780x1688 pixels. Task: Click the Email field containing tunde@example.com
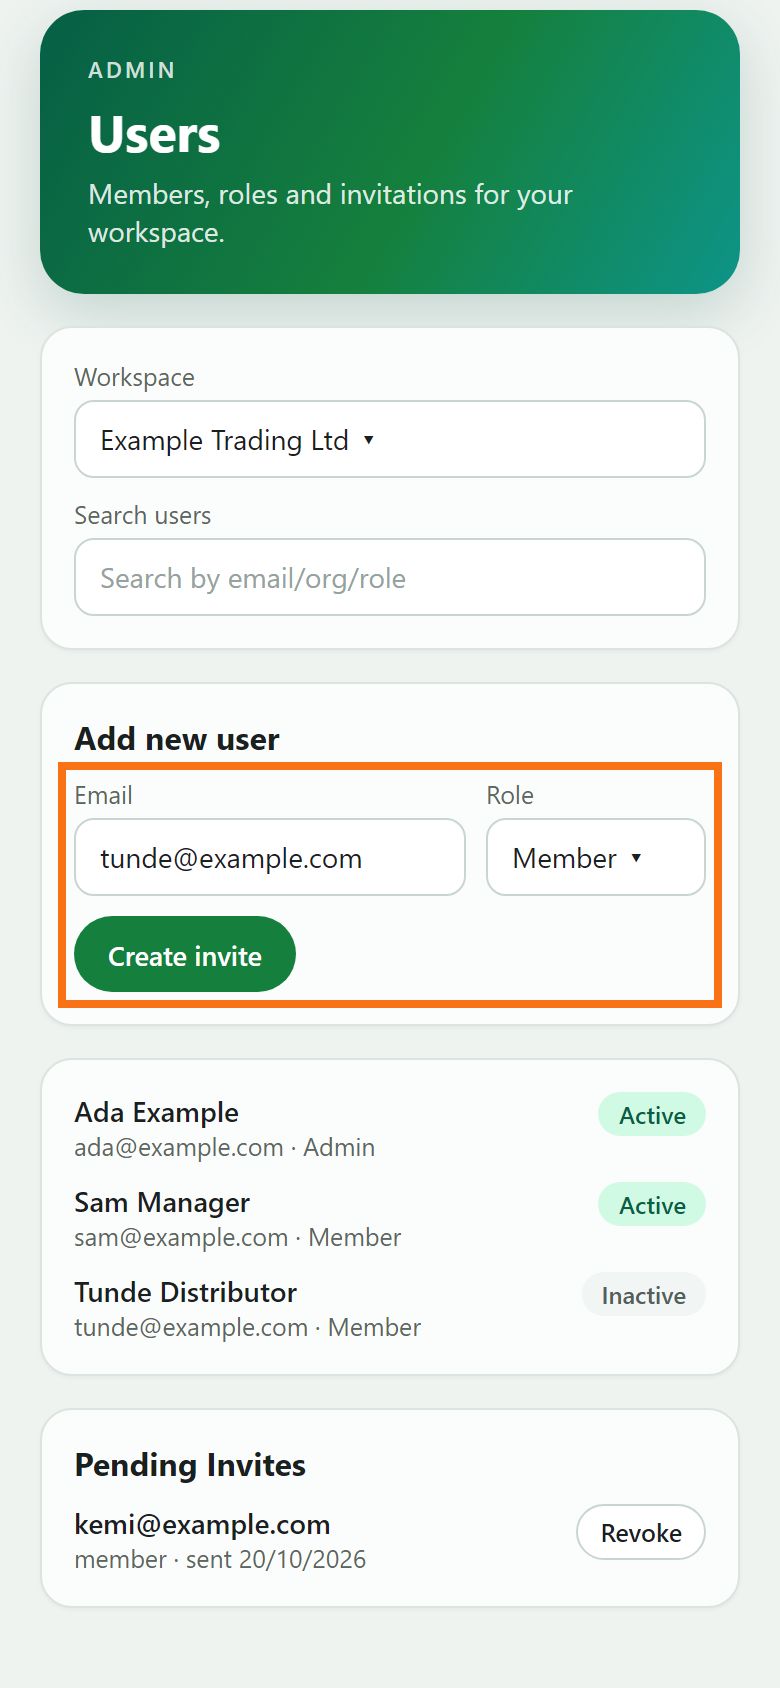pos(270,857)
